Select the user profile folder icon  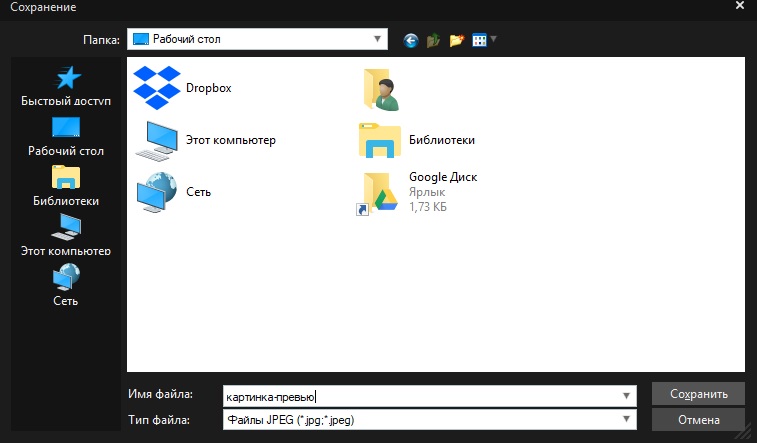click(x=381, y=90)
